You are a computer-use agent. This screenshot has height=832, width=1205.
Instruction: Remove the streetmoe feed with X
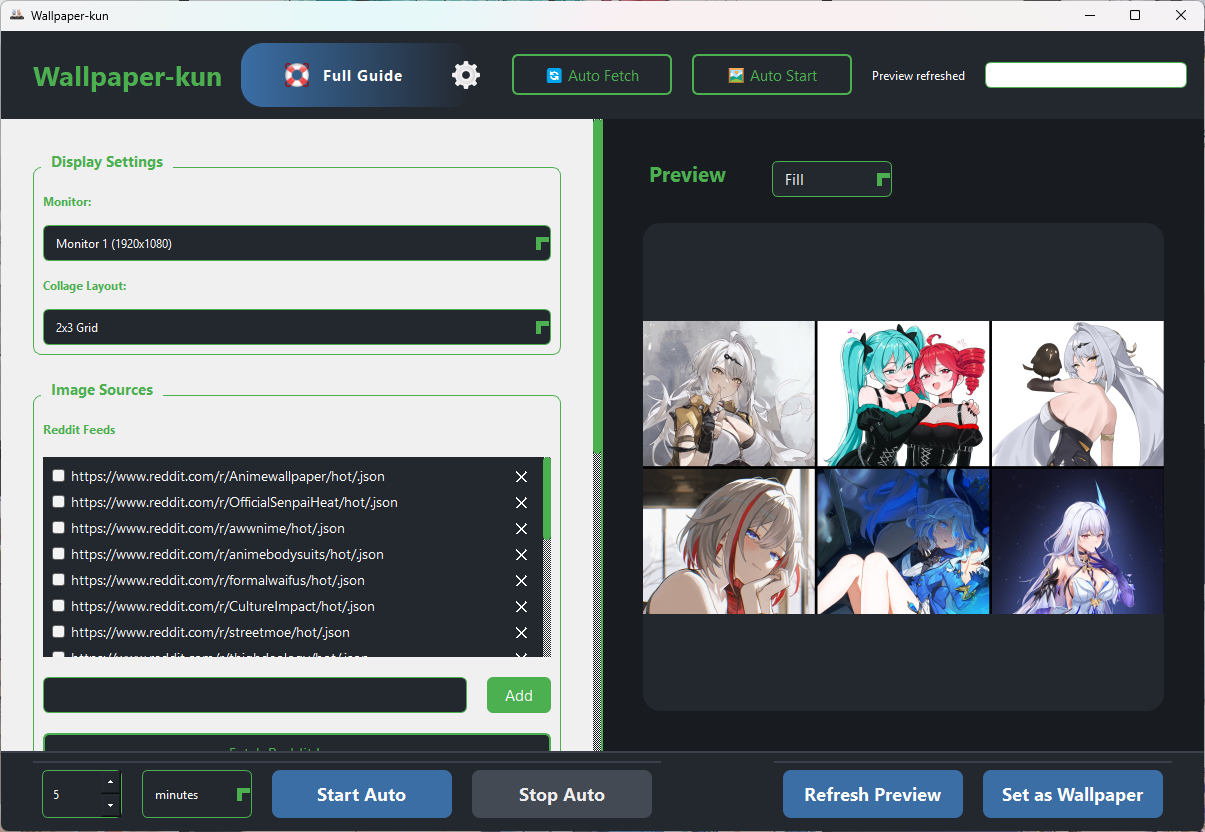coord(521,633)
